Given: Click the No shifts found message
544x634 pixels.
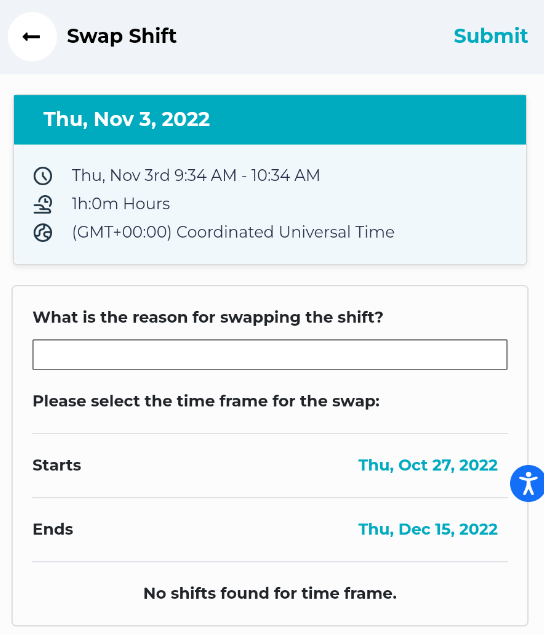Looking at the screenshot, I should click(x=270, y=593).
